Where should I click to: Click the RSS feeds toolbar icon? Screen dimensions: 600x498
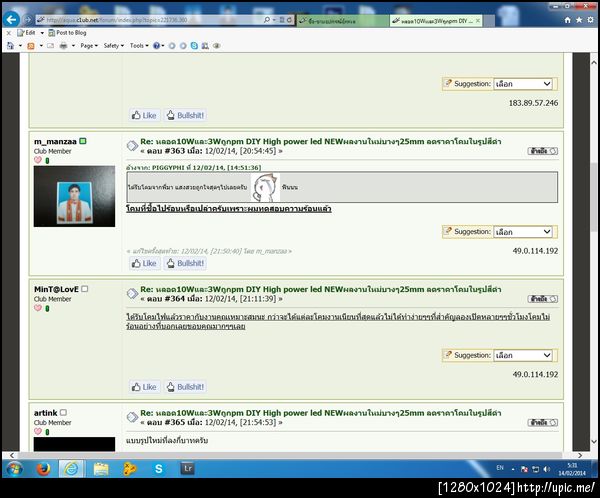point(31,46)
